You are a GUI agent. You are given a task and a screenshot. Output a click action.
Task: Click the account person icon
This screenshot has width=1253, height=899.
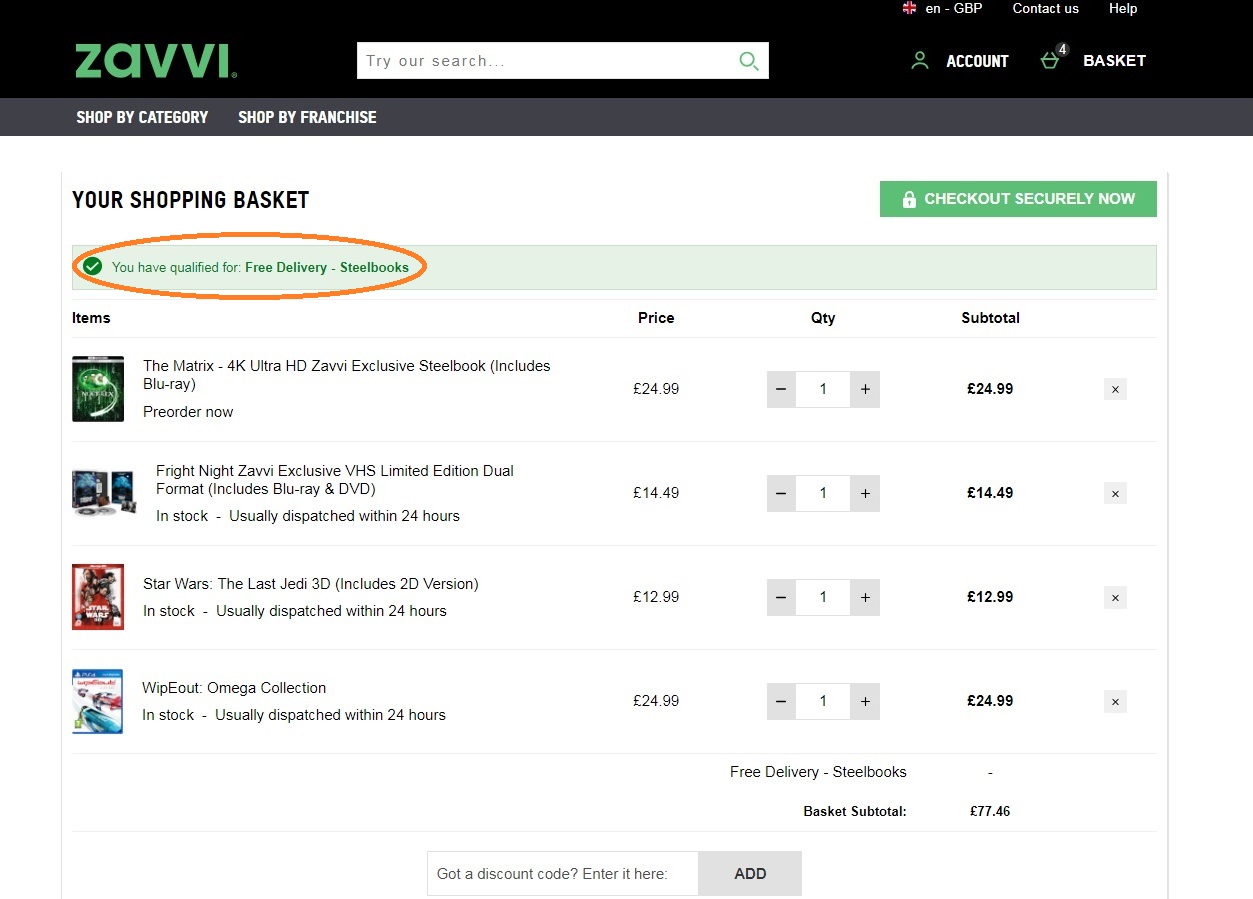click(919, 61)
